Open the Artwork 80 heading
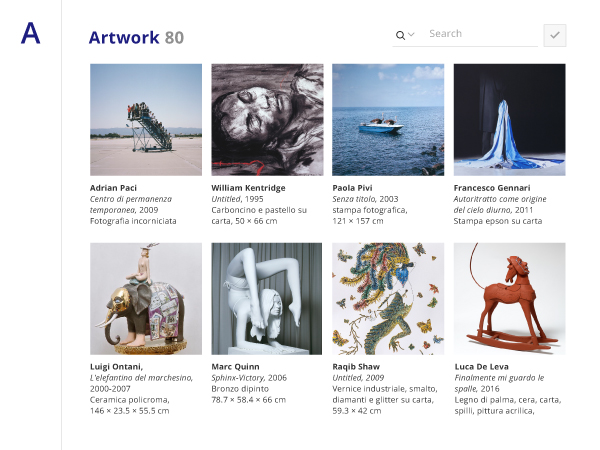The height and width of the screenshot is (450, 600). coord(136,38)
